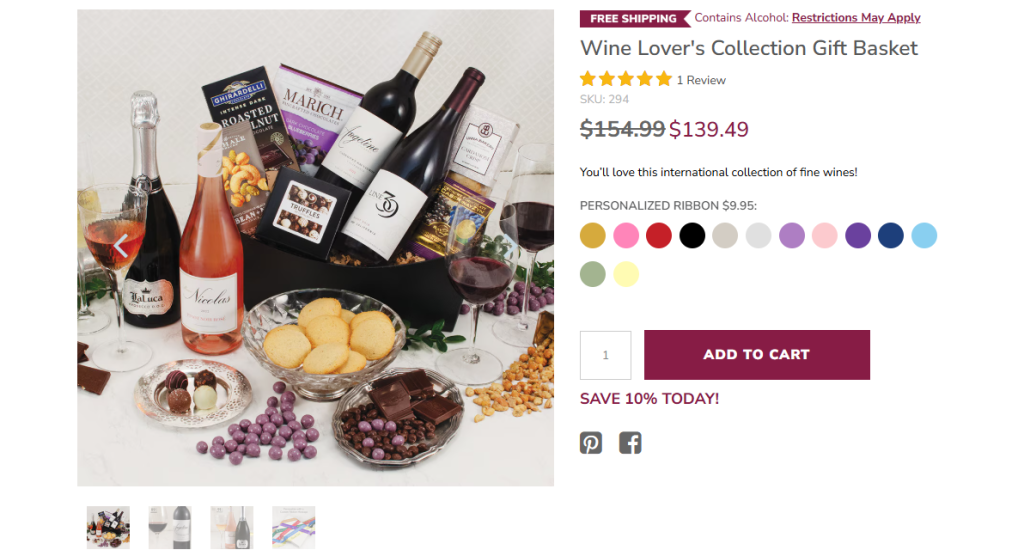Open the colored ribbons thumbnail
The image size is (1024, 556).
[294, 527]
